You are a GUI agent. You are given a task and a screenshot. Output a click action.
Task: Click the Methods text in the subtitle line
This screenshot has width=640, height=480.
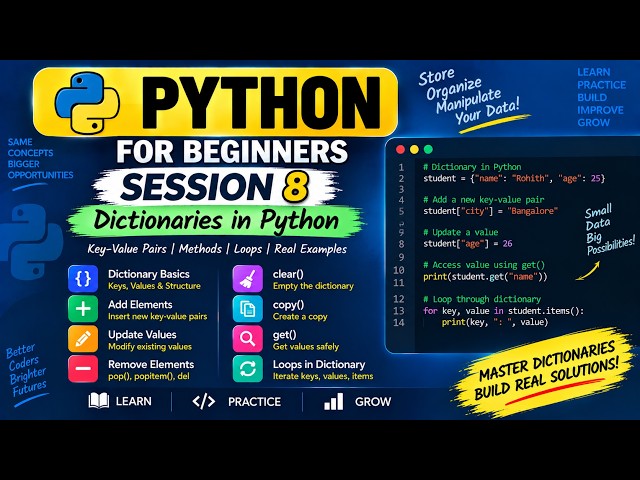(x=200, y=249)
